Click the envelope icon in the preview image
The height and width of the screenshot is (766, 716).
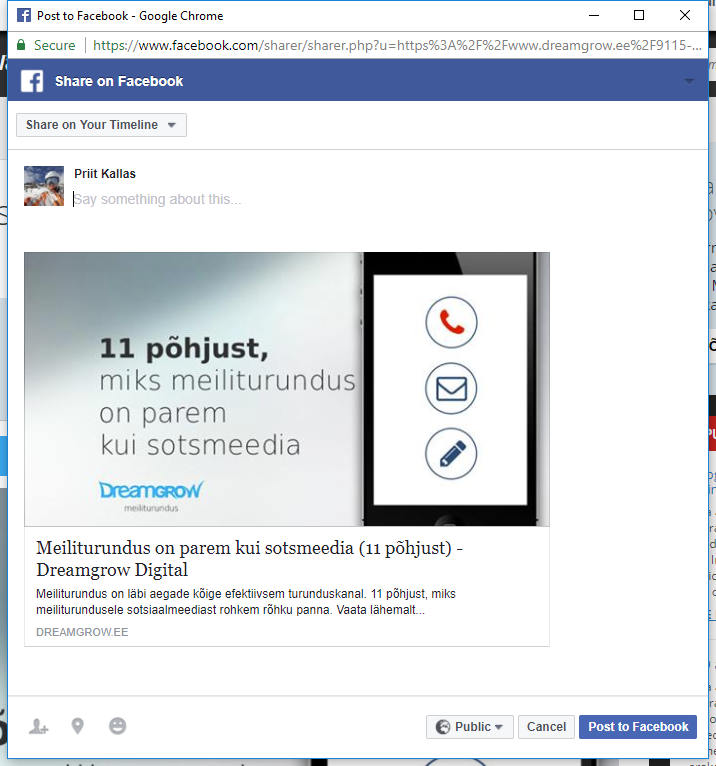click(451, 388)
